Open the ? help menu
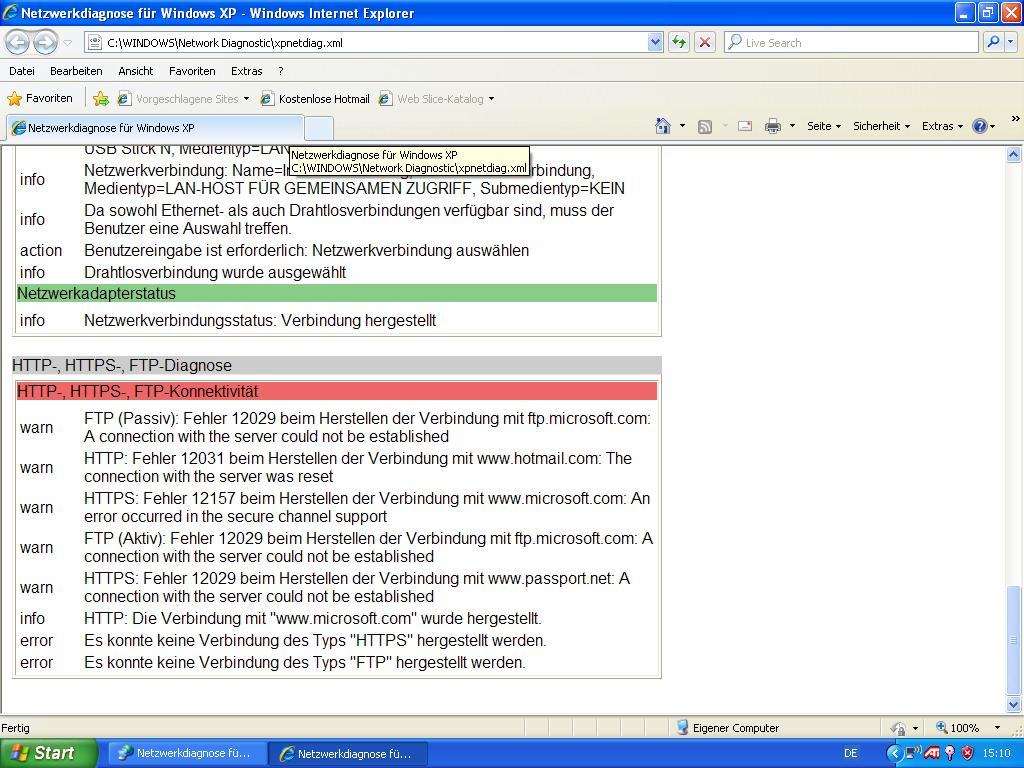Image resolution: width=1024 pixels, height=768 pixels. [x=281, y=71]
